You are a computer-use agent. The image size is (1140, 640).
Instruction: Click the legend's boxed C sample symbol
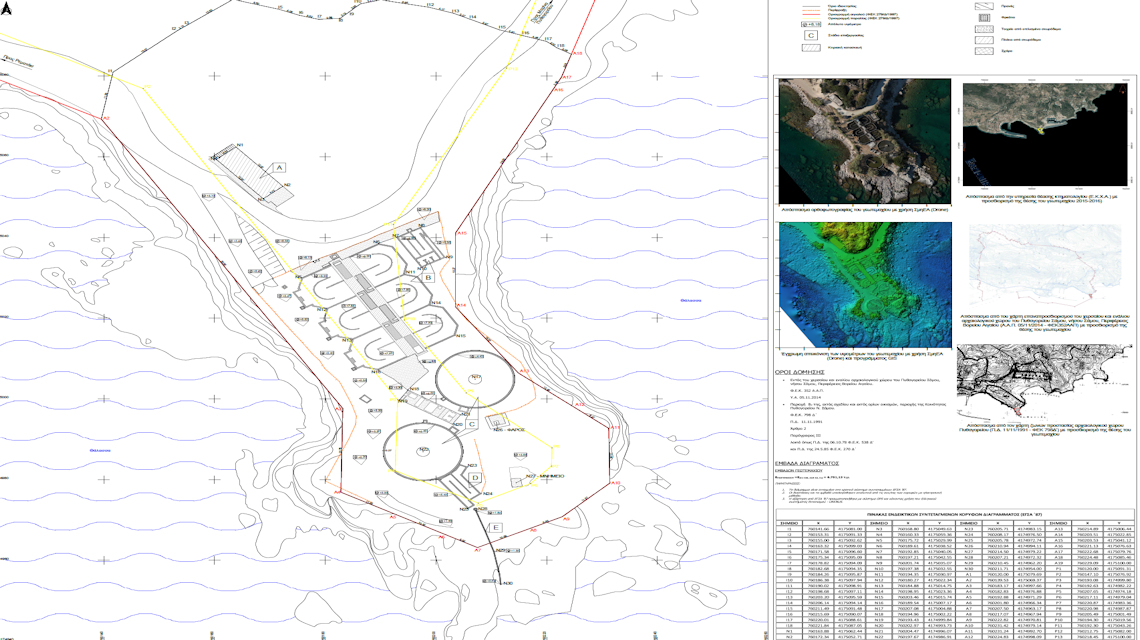click(x=811, y=35)
